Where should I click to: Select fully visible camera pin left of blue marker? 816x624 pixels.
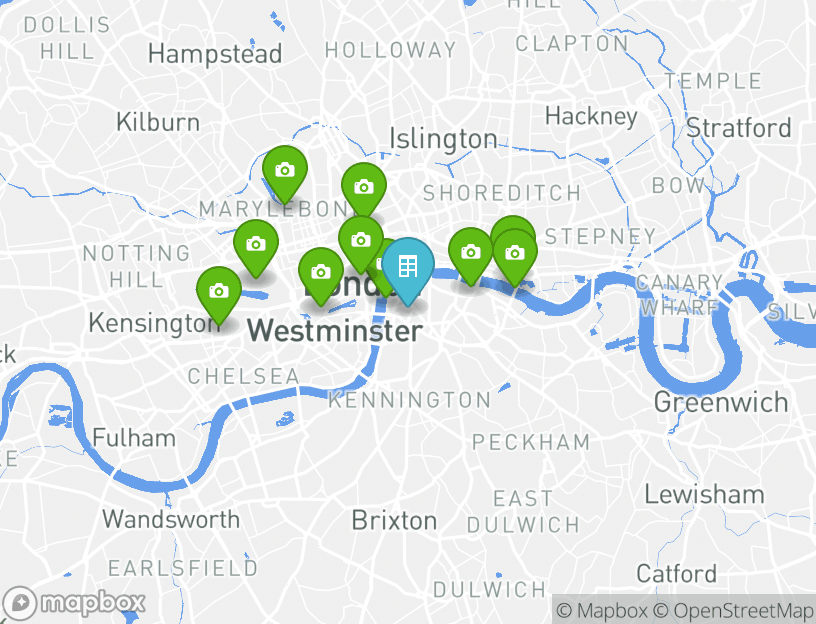pyautogui.click(x=361, y=241)
